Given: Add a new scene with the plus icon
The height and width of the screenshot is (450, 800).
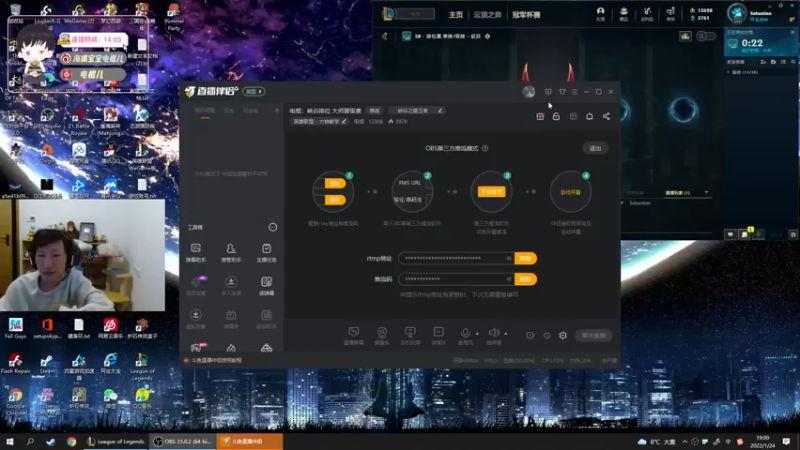Looking at the screenshot, I should 277,110.
